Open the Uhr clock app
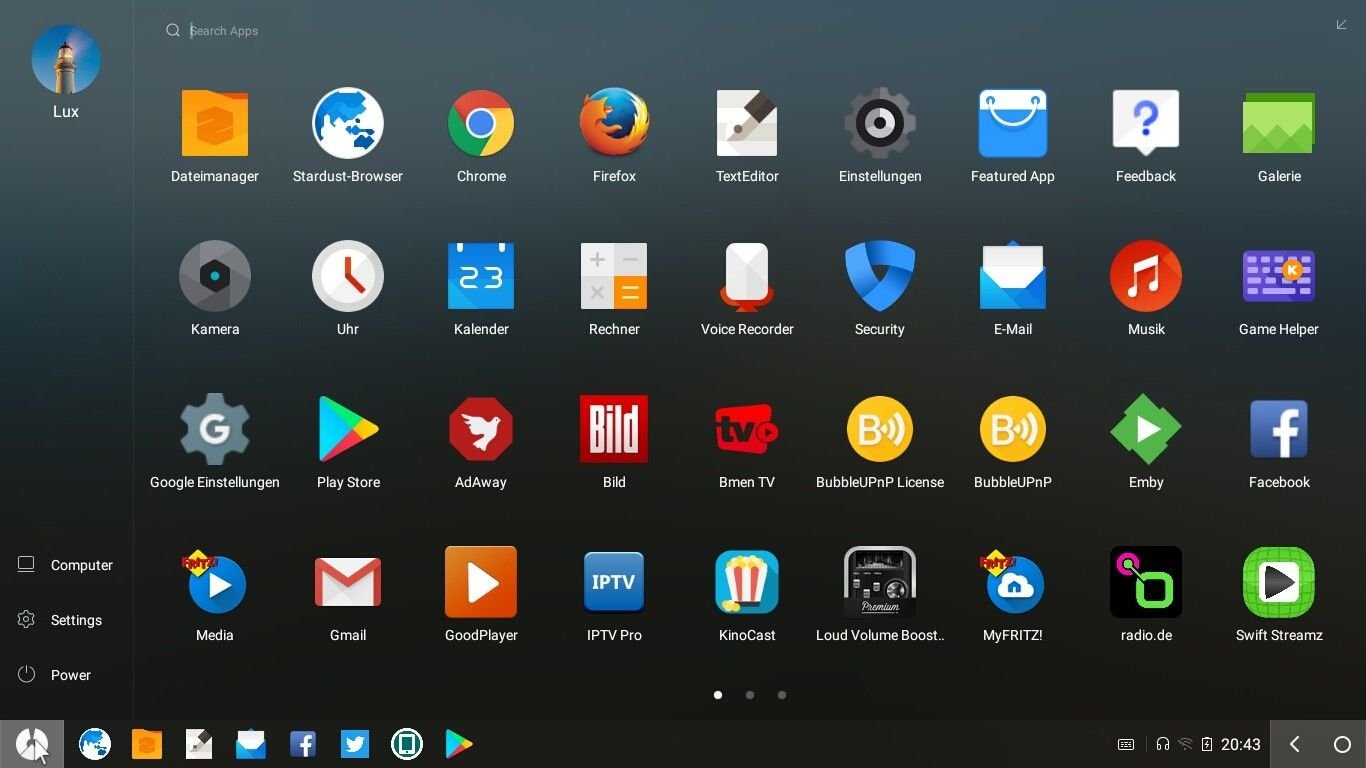The width and height of the screenshot is (1366, 768). (x=348, y=276)
